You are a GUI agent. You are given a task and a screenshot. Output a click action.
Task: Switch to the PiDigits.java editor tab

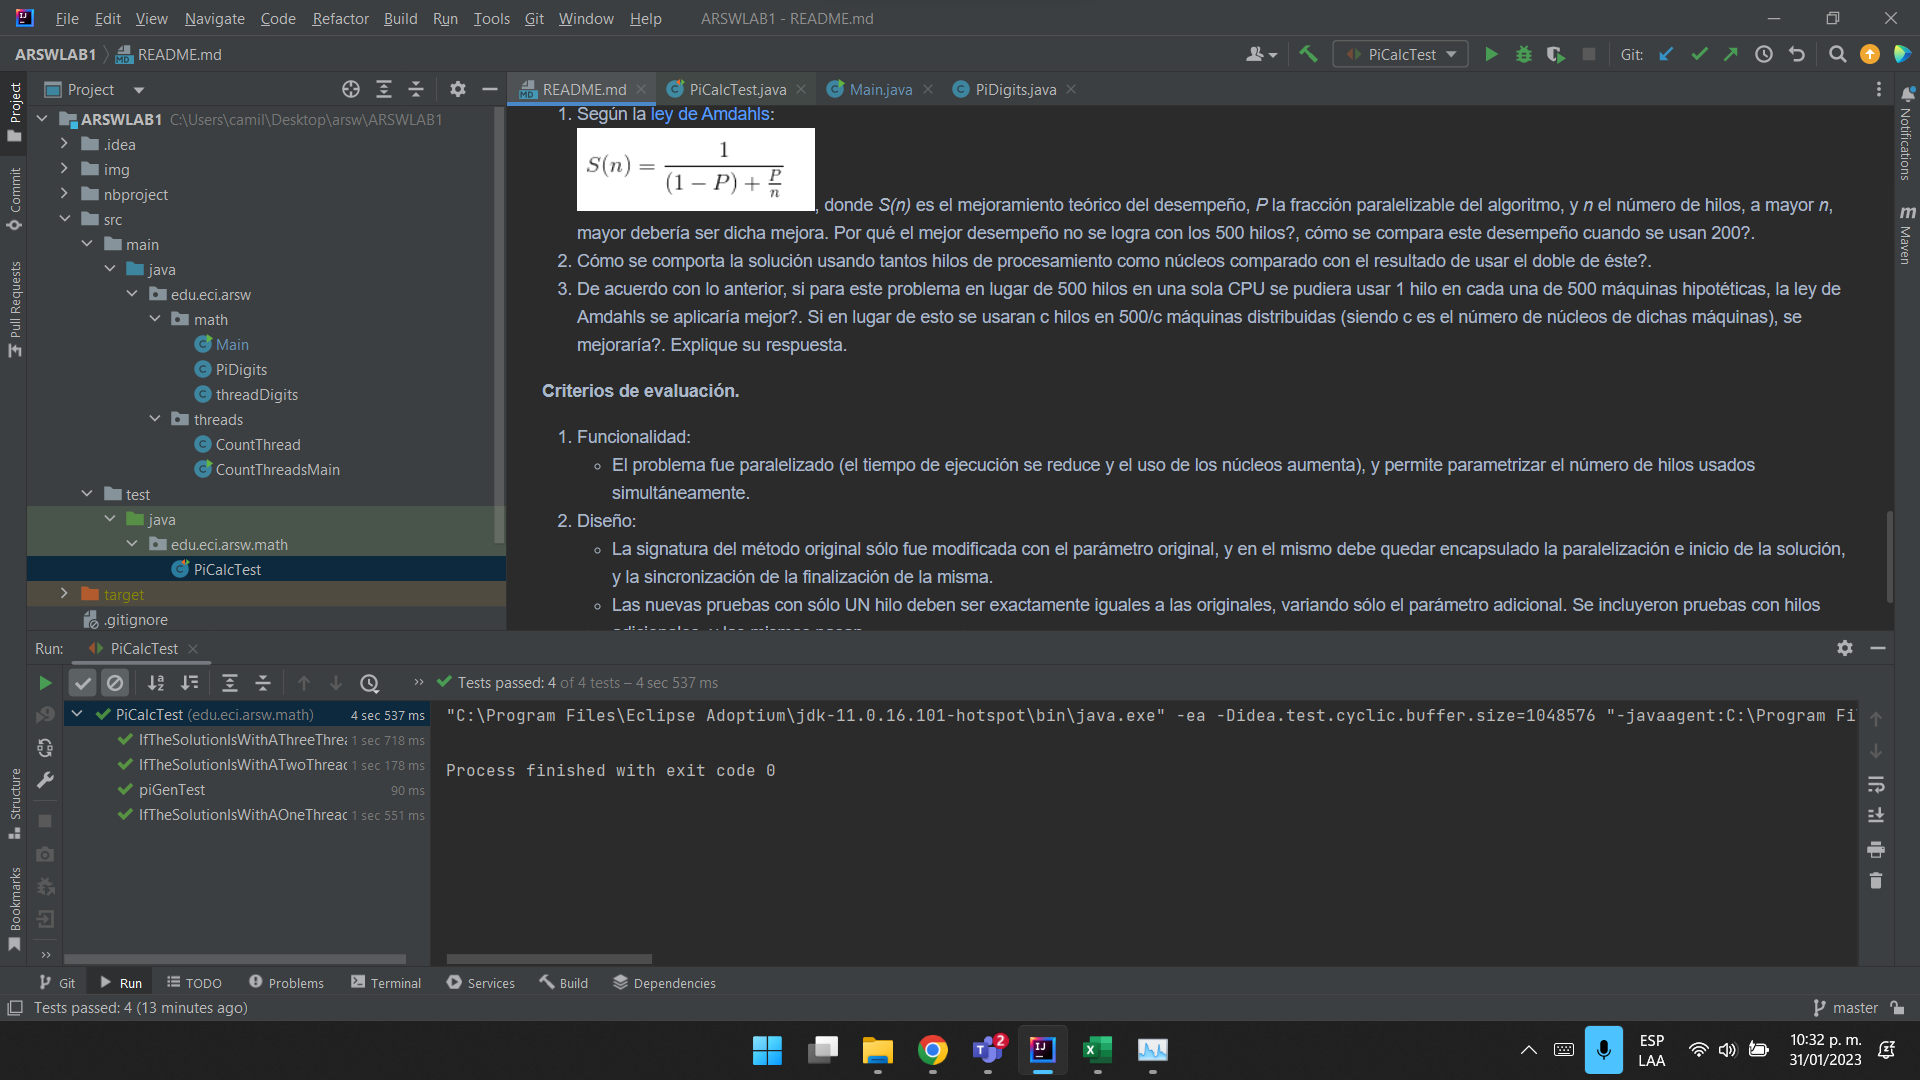(x=1012, y=89)
